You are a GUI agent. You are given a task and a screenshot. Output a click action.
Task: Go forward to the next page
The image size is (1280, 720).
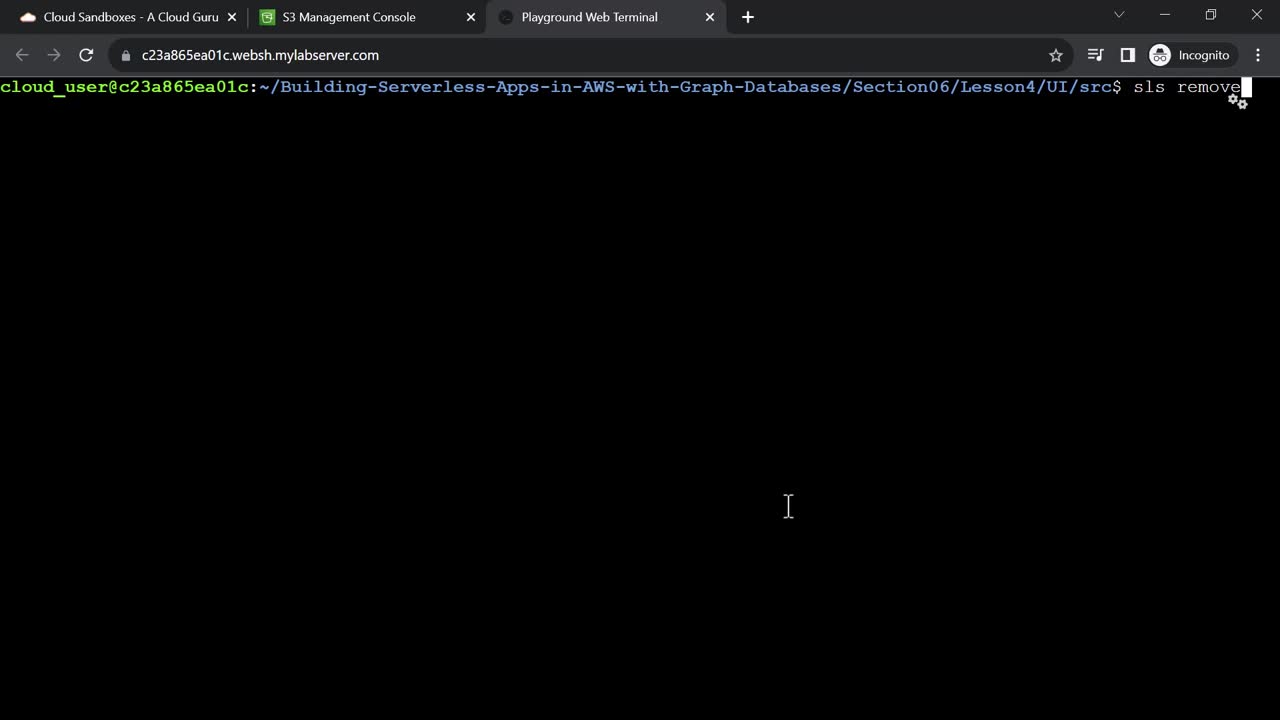[x=54, y=55]
